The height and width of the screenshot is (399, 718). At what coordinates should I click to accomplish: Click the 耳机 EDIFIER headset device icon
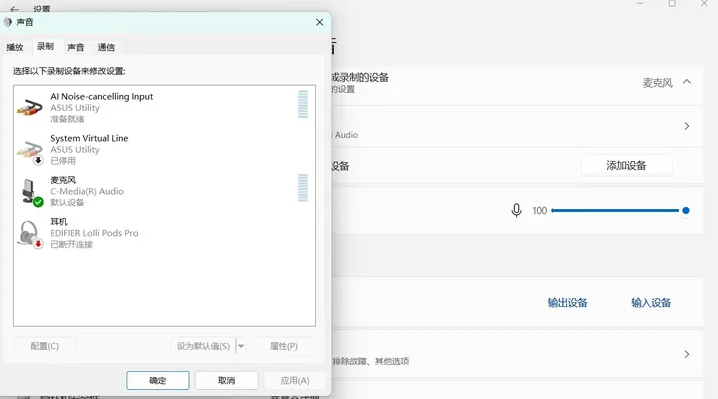(30, 235)
